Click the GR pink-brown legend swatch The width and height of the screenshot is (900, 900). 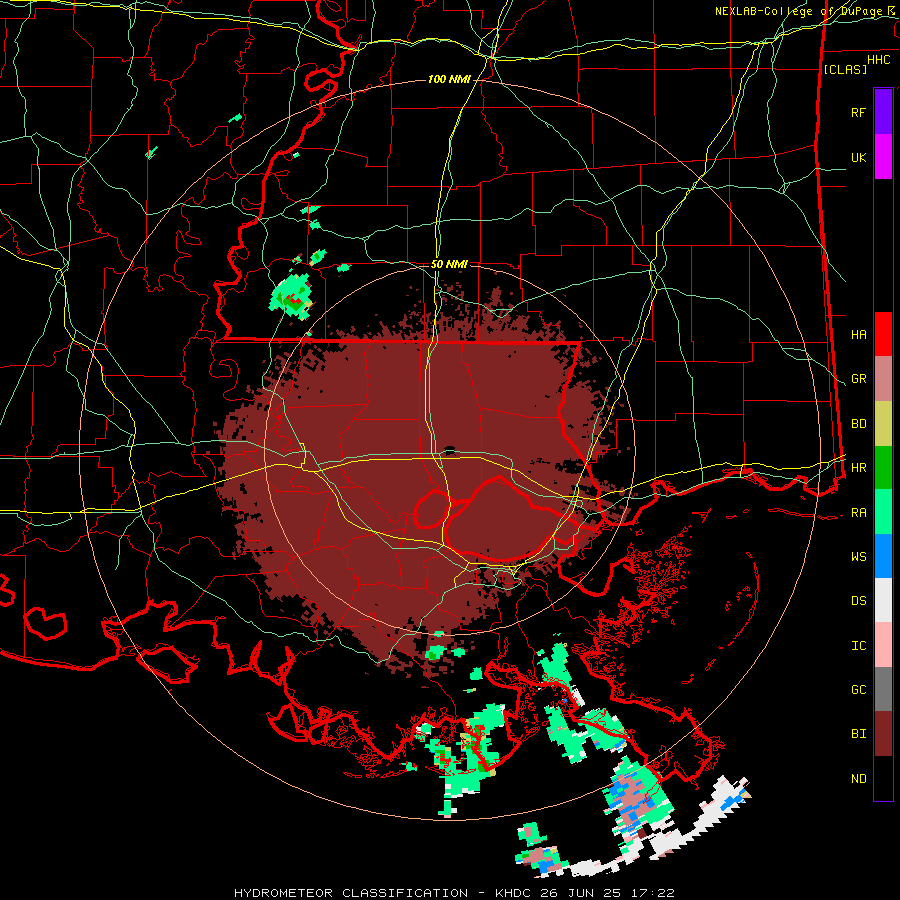883,379
